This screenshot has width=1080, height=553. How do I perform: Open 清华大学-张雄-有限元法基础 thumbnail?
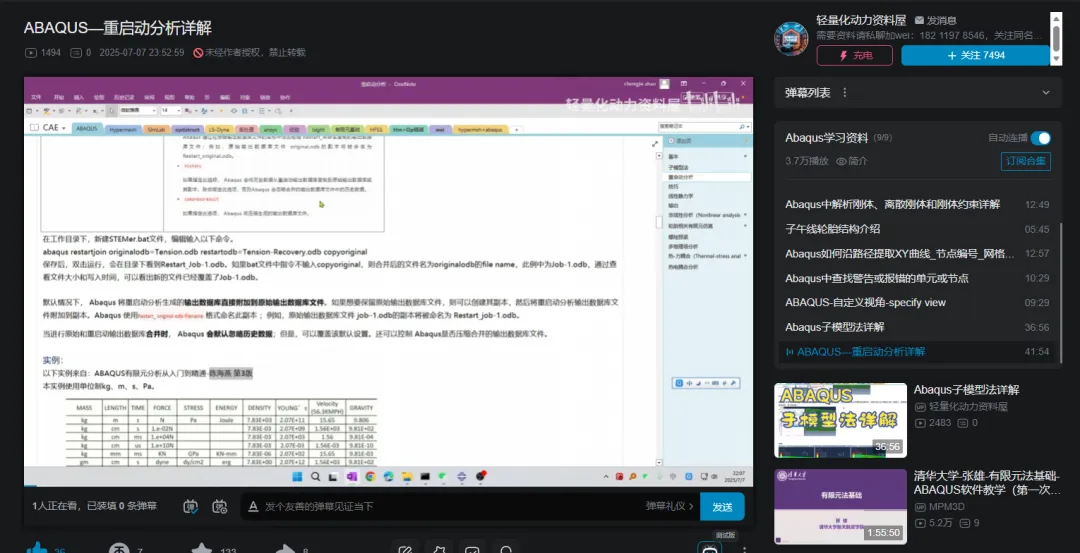840,507
